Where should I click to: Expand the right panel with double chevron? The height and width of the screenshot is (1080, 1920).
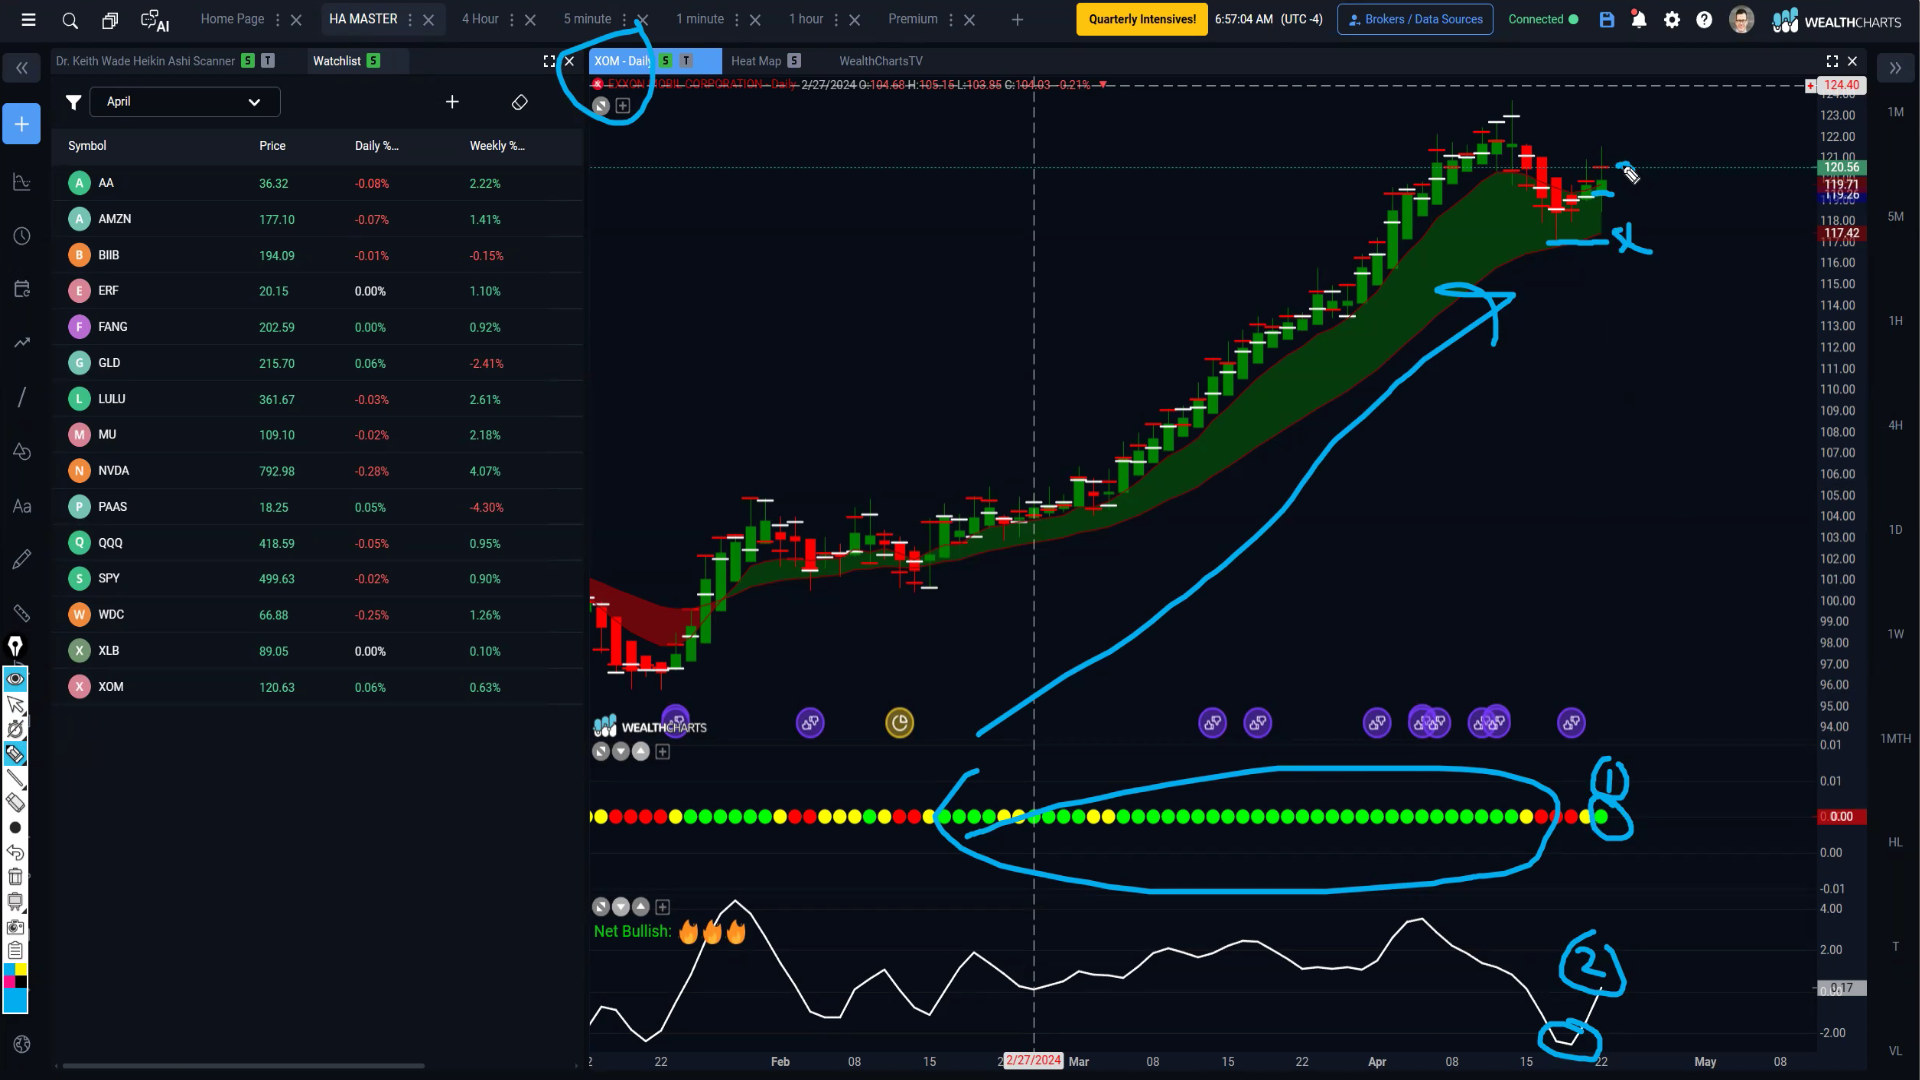[x=1895, y=68]
